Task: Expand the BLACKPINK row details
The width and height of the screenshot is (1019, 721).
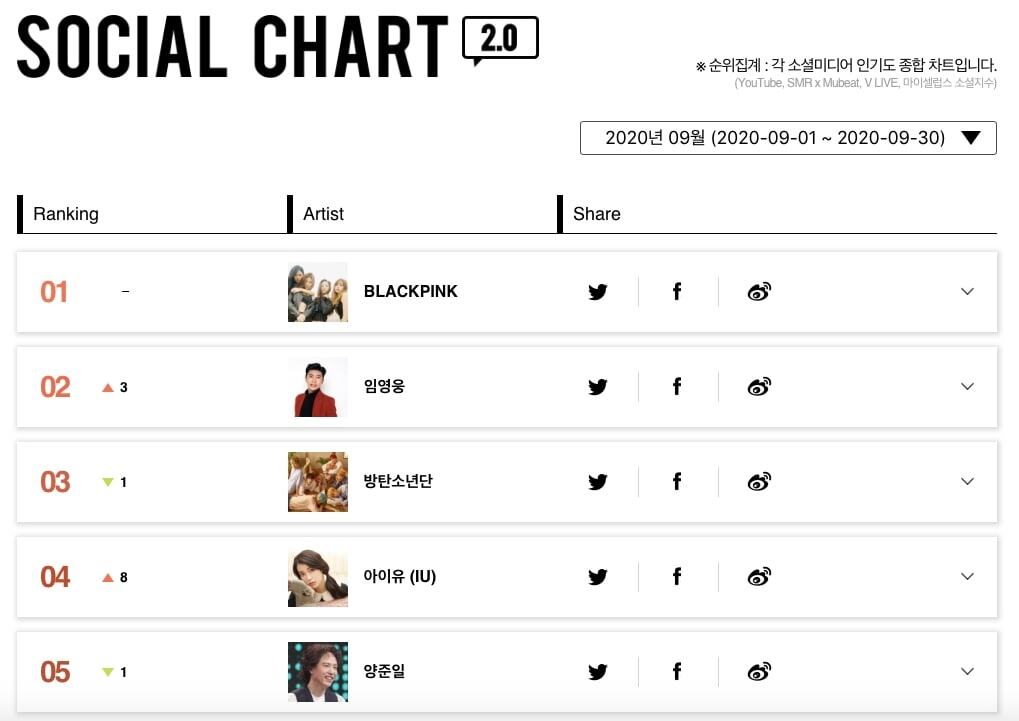Action: pyautogui.click(x=967, y=292)
